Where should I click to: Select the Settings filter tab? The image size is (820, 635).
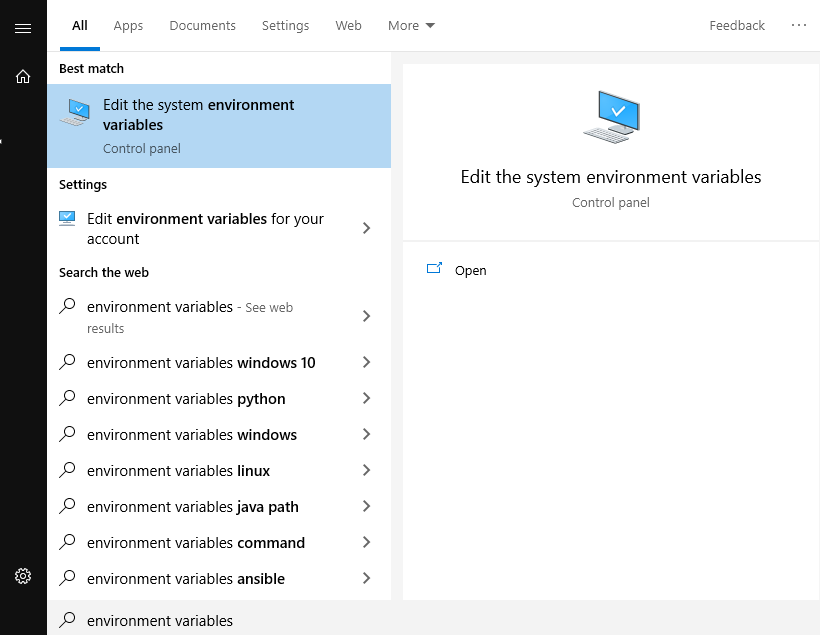285,25
